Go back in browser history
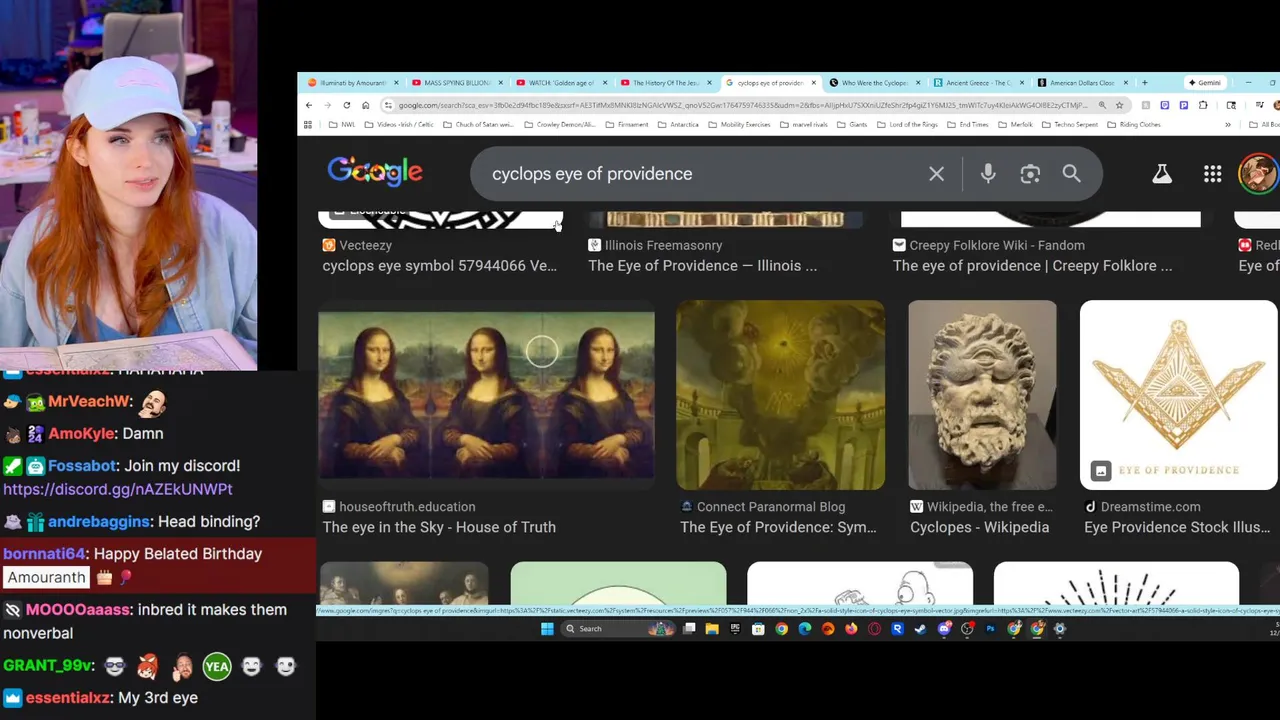 point(309,105)
